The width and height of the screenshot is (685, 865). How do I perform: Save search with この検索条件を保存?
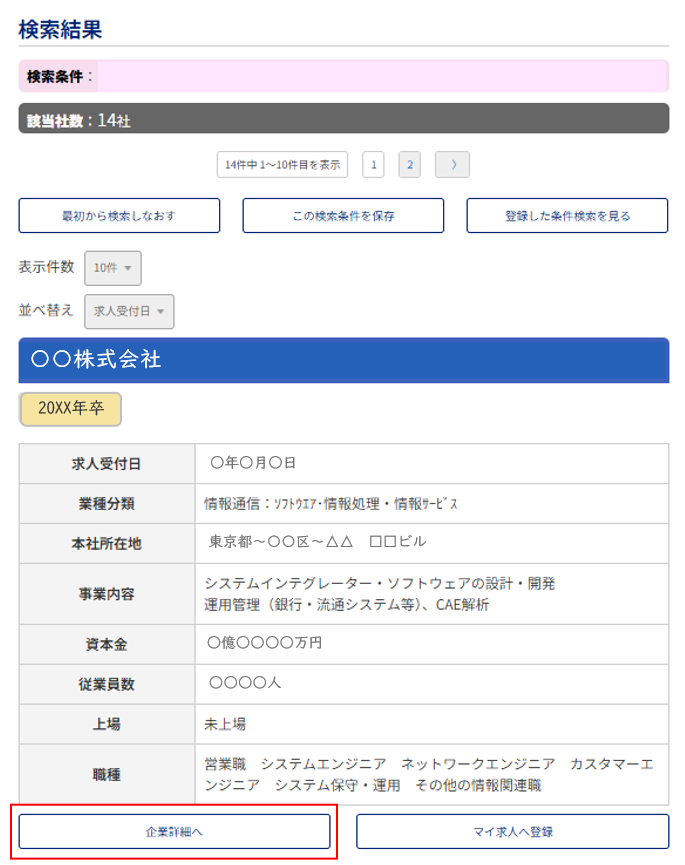343,216
